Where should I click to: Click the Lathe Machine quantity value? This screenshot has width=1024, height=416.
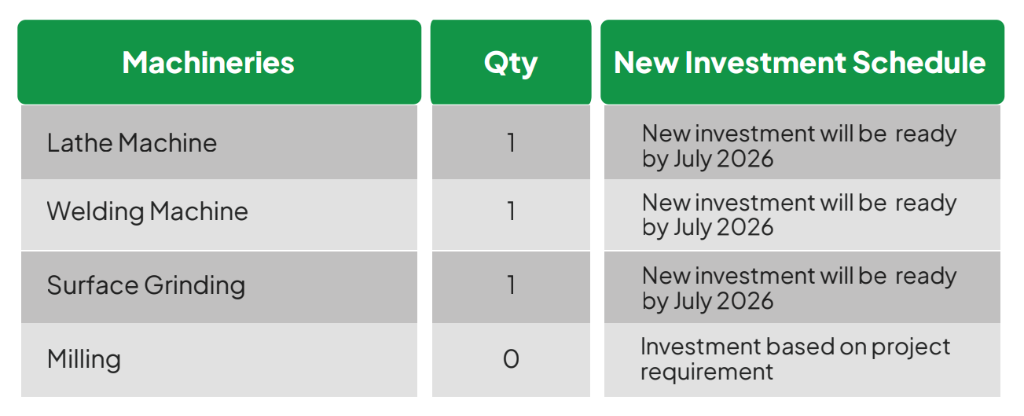tap(511, 142)
